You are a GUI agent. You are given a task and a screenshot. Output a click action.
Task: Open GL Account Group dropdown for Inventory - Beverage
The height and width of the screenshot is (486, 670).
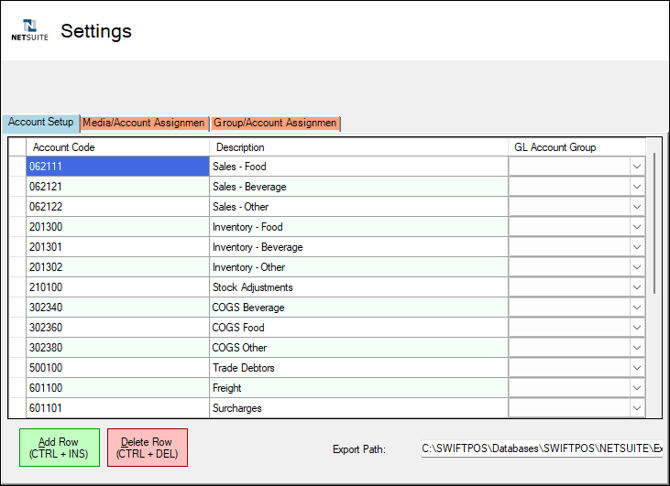(637, 247)
